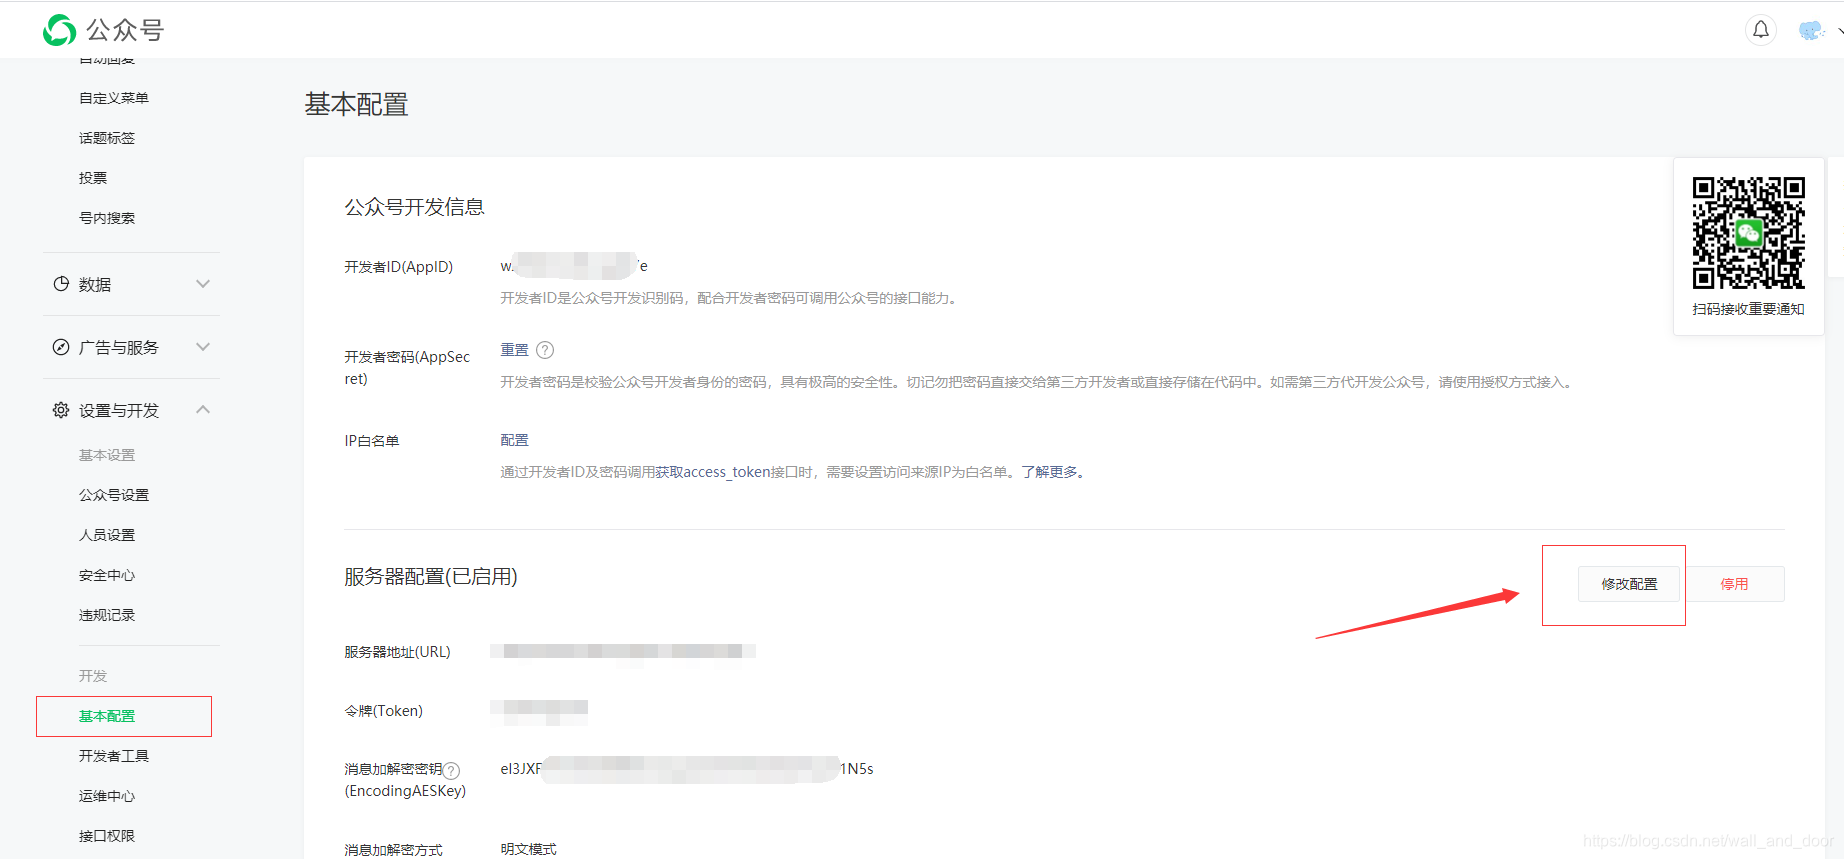Click the IP白名单 label
This screenshot has width=1844, height=859.
[x=372, y=441]
